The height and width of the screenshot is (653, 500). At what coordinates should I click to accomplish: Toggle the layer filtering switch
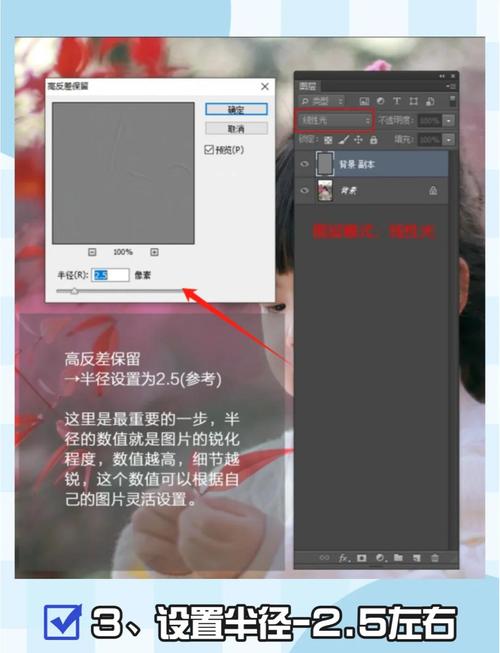452,100
